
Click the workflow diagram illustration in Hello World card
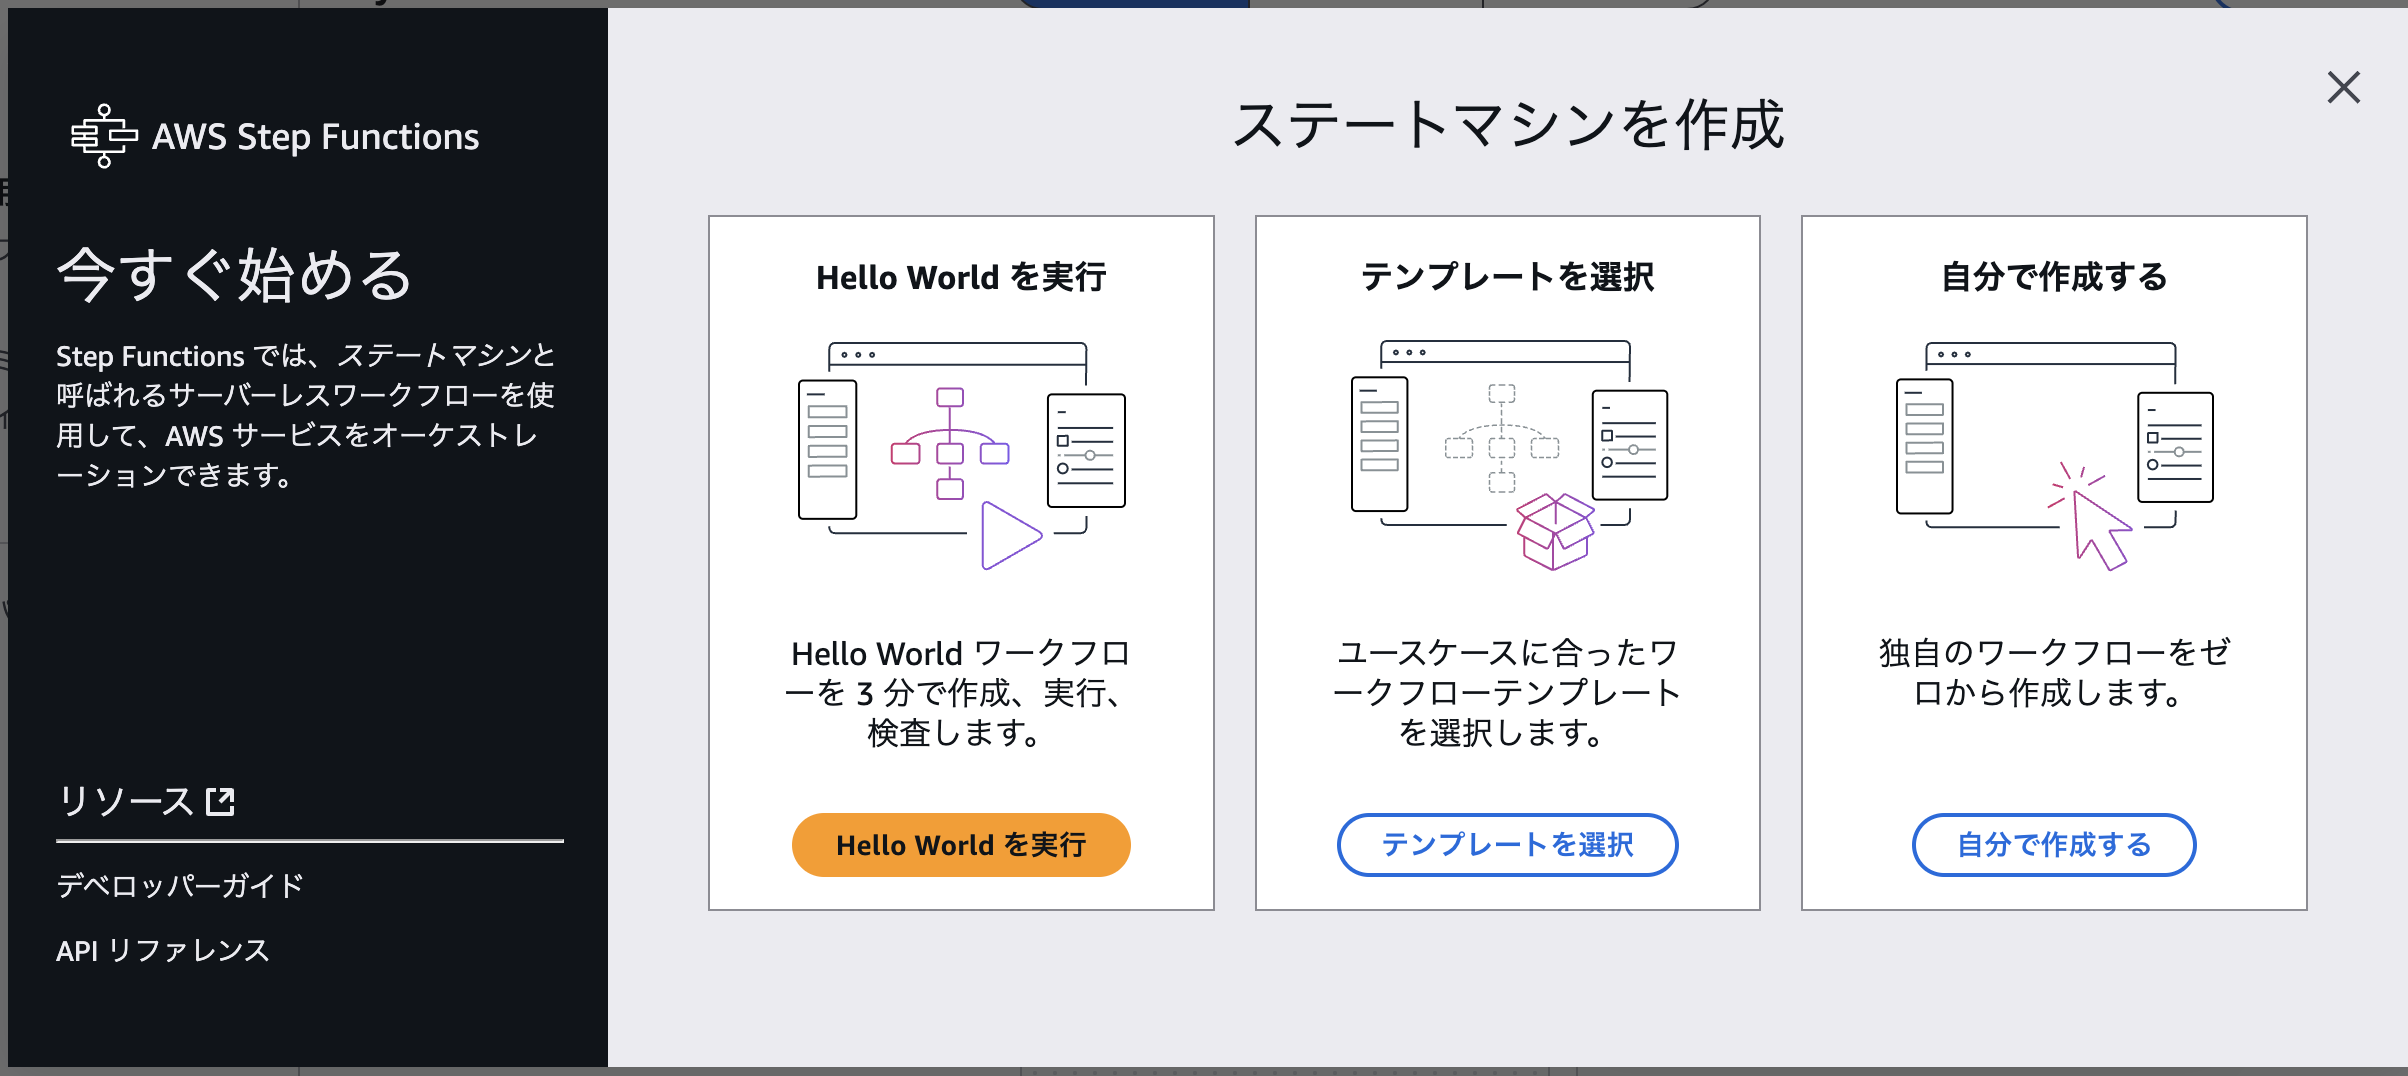[x=950, y=440]
